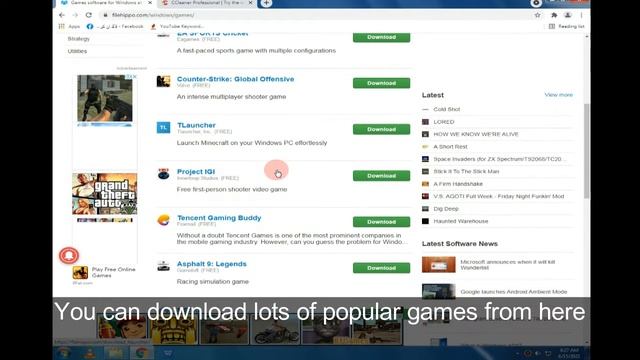Open the Microsoft announces news article

pyautogui.click(x=508, y=265)
